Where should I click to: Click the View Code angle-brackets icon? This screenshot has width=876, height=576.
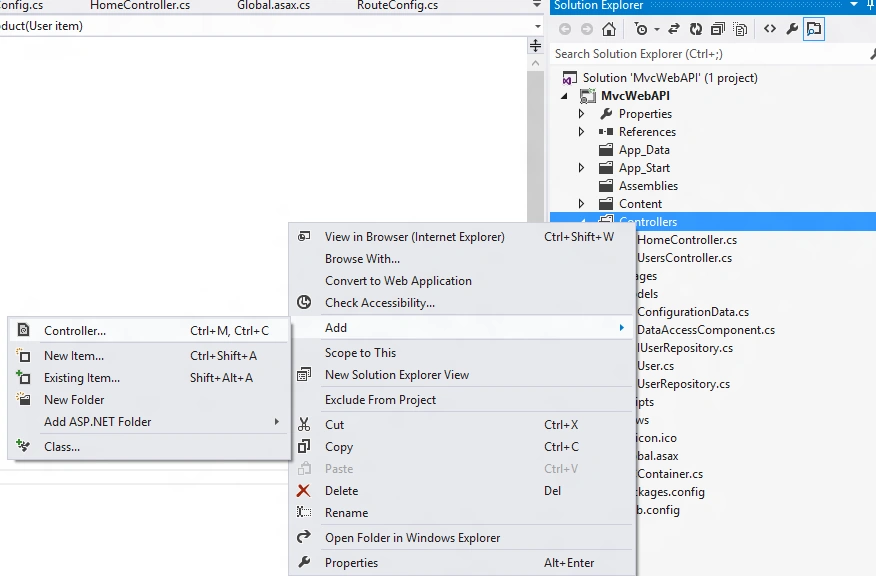770,29
